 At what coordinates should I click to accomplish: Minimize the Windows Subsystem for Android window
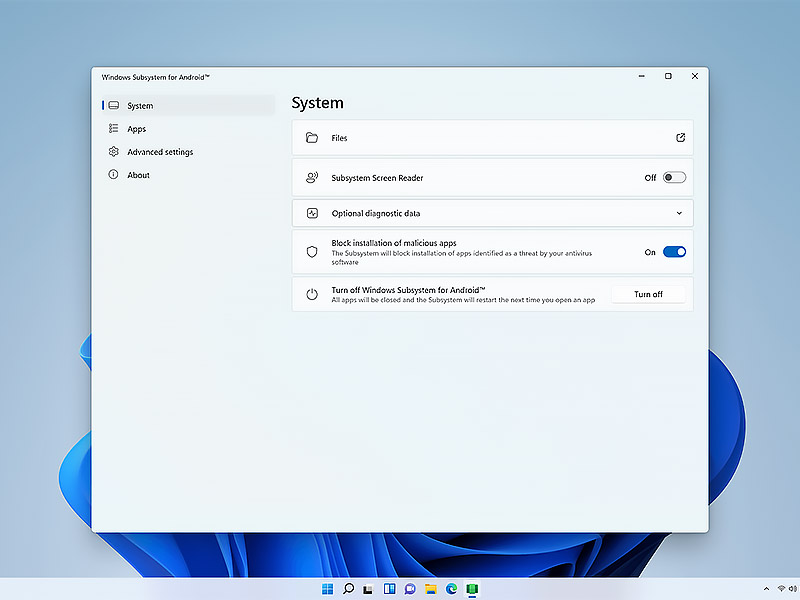coord(641,76)
